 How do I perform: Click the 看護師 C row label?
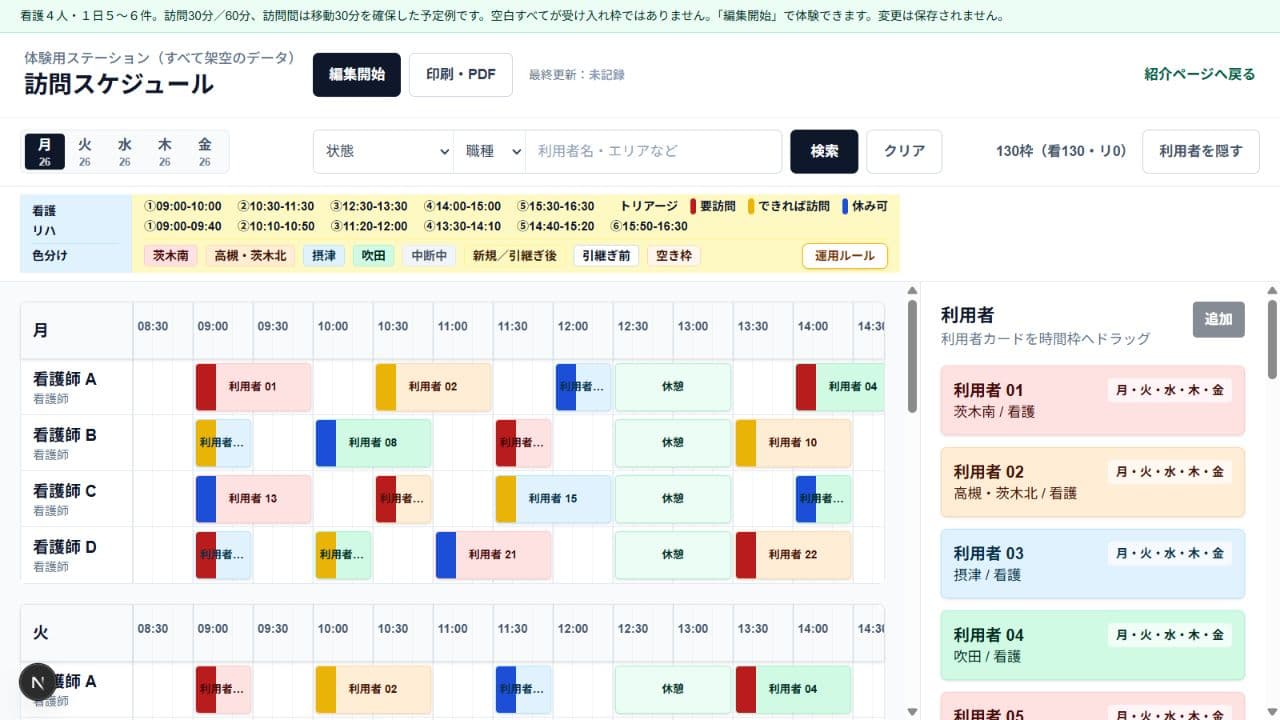[77, 499]
